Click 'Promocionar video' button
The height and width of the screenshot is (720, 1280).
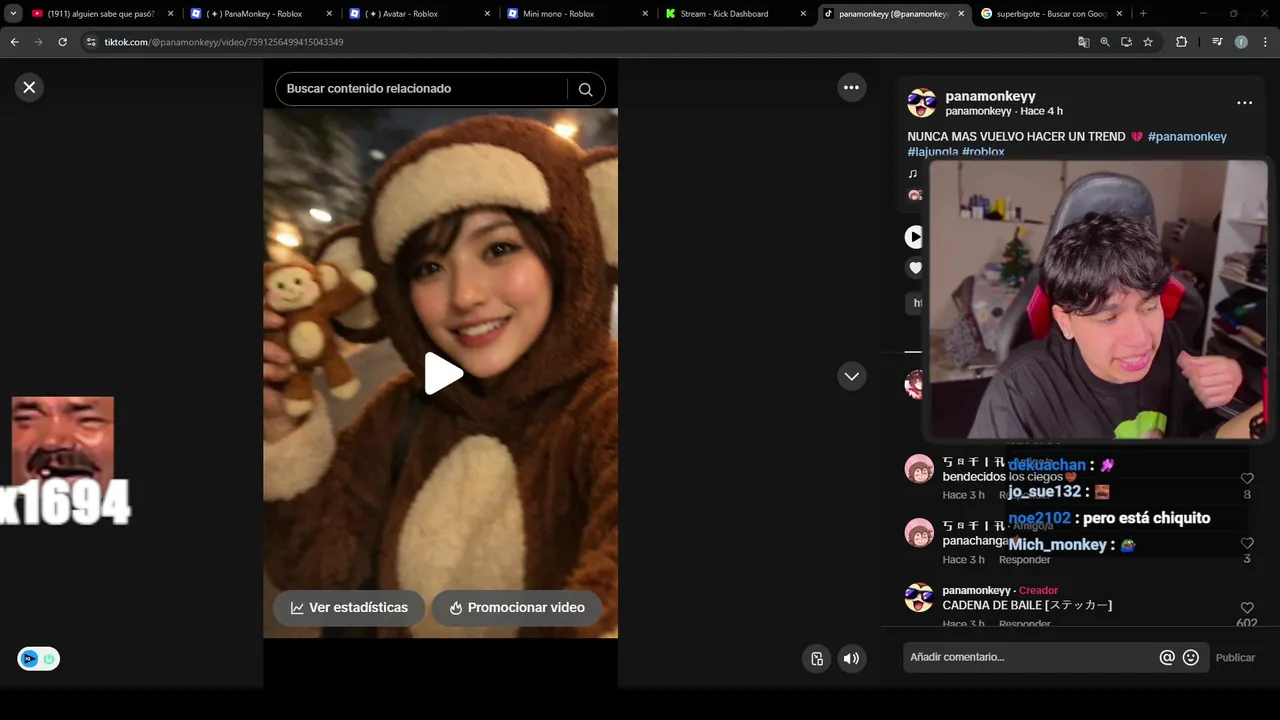pyautogui.click(x=516, y=607)
